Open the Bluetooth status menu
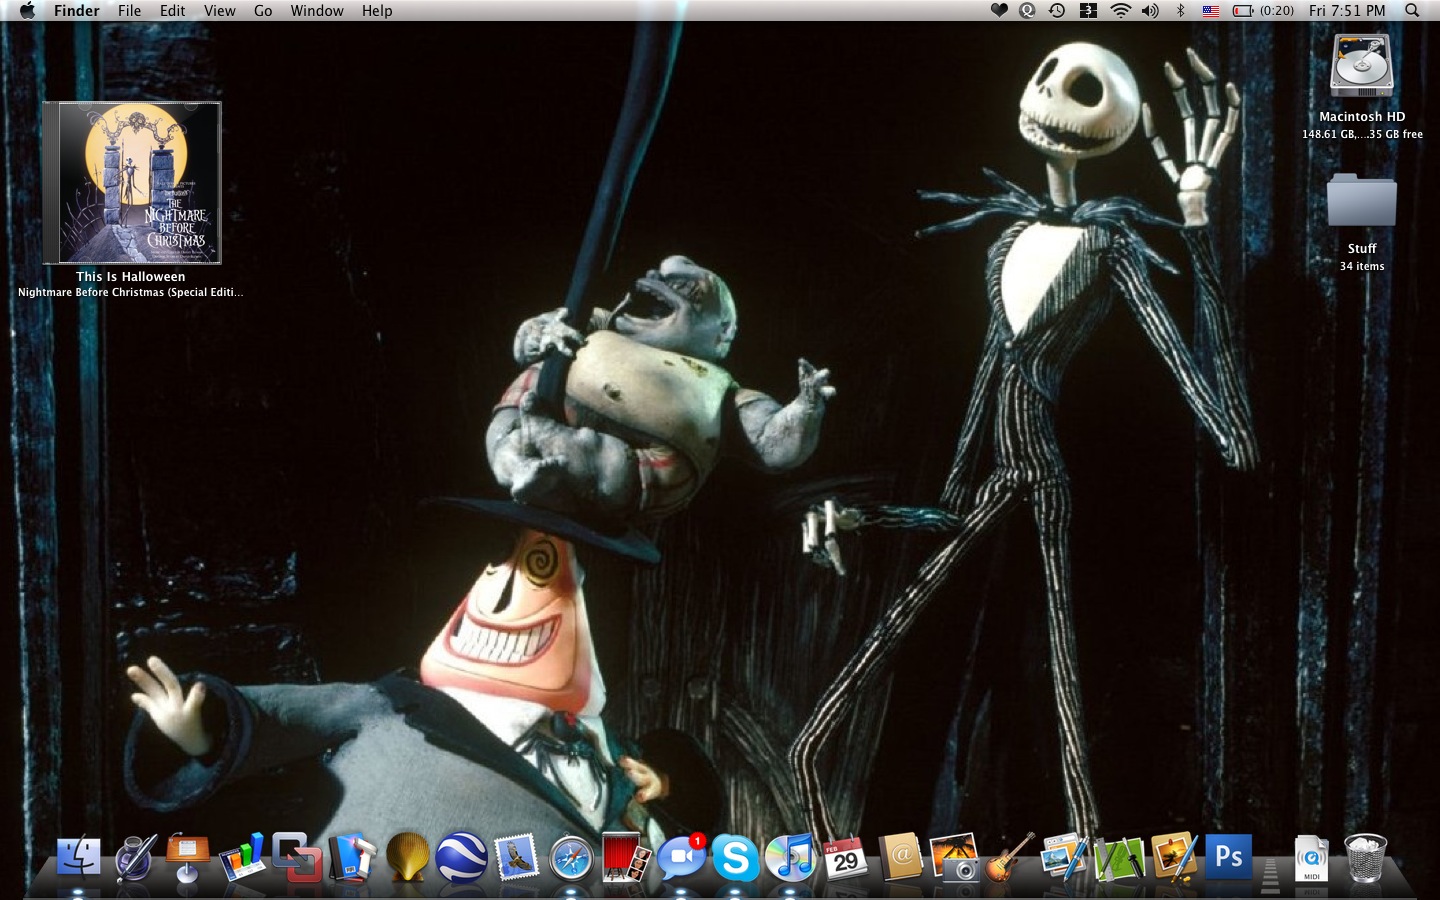The height and width of the screenshot is (900, 1440). [1180, 11]
